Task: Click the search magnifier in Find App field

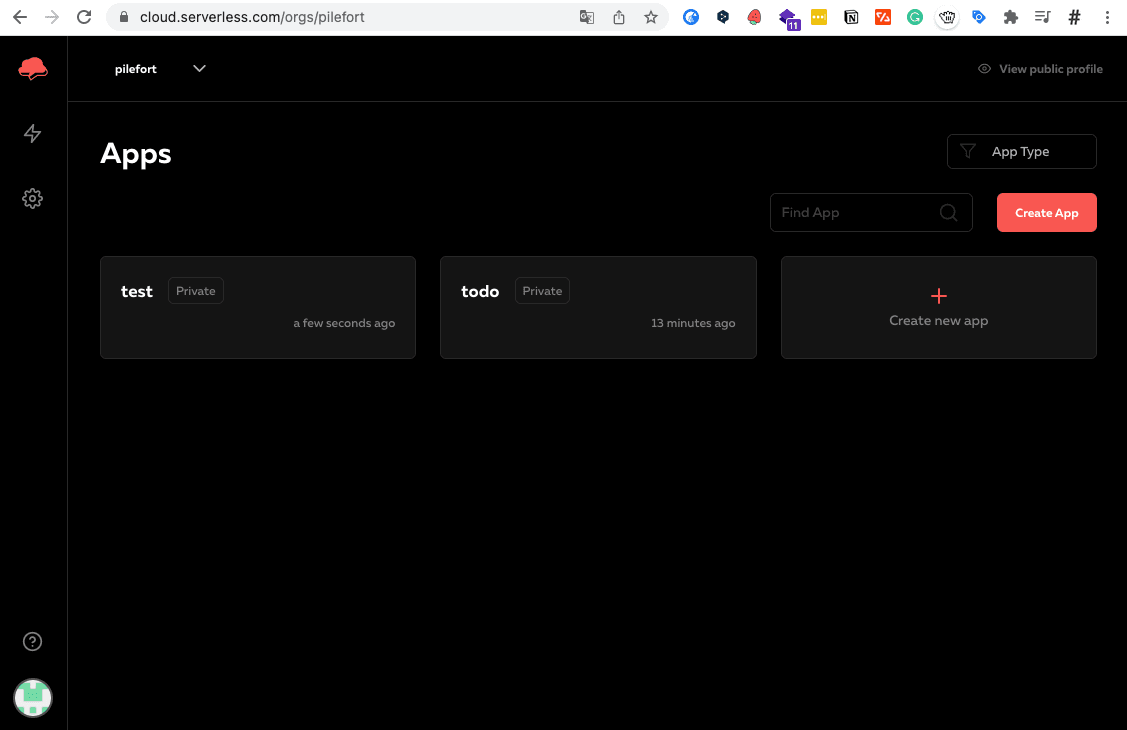Action: (x=948, y=212)
